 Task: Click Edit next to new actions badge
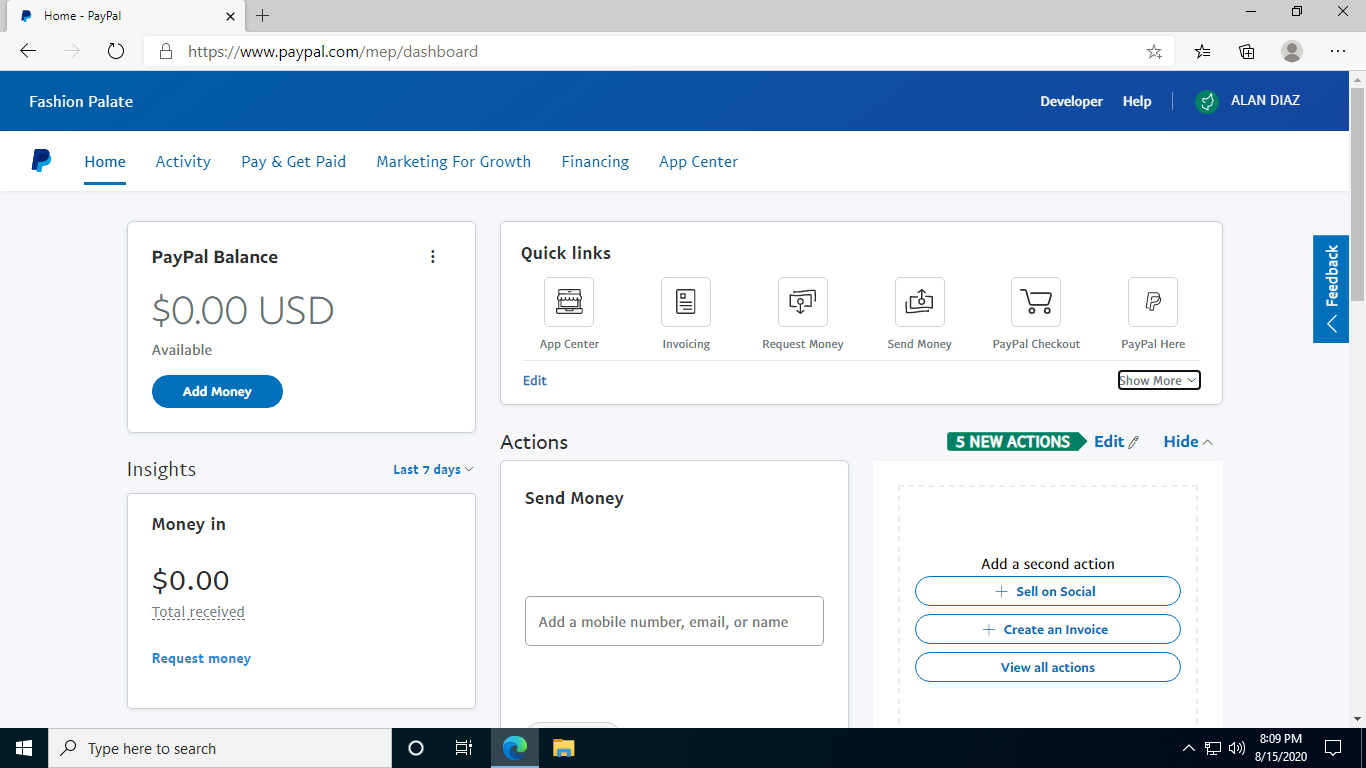1116,442
